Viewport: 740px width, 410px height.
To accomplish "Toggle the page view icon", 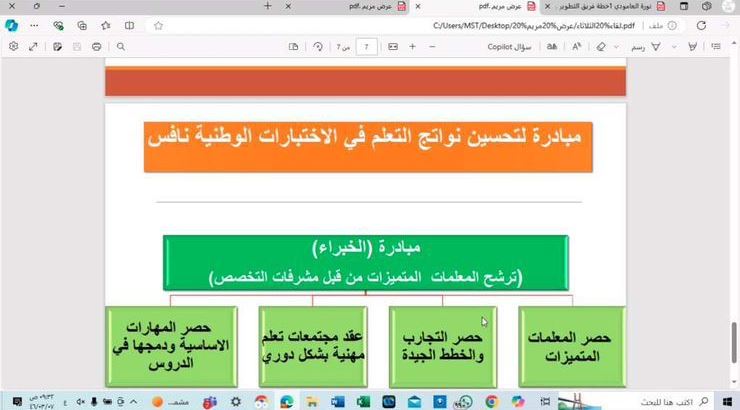I will pyautogui.click(x=293, y=46).
